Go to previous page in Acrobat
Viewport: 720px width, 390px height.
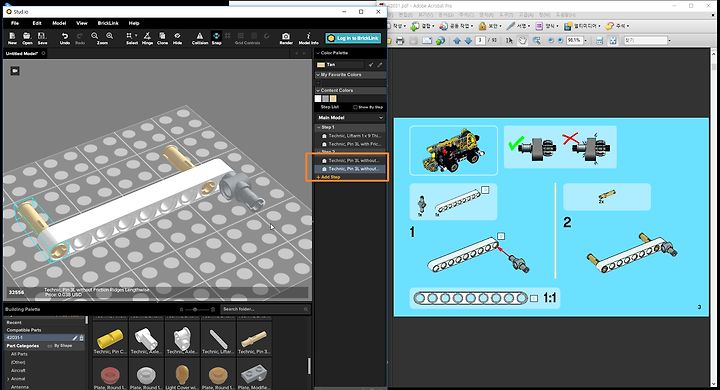456,40
